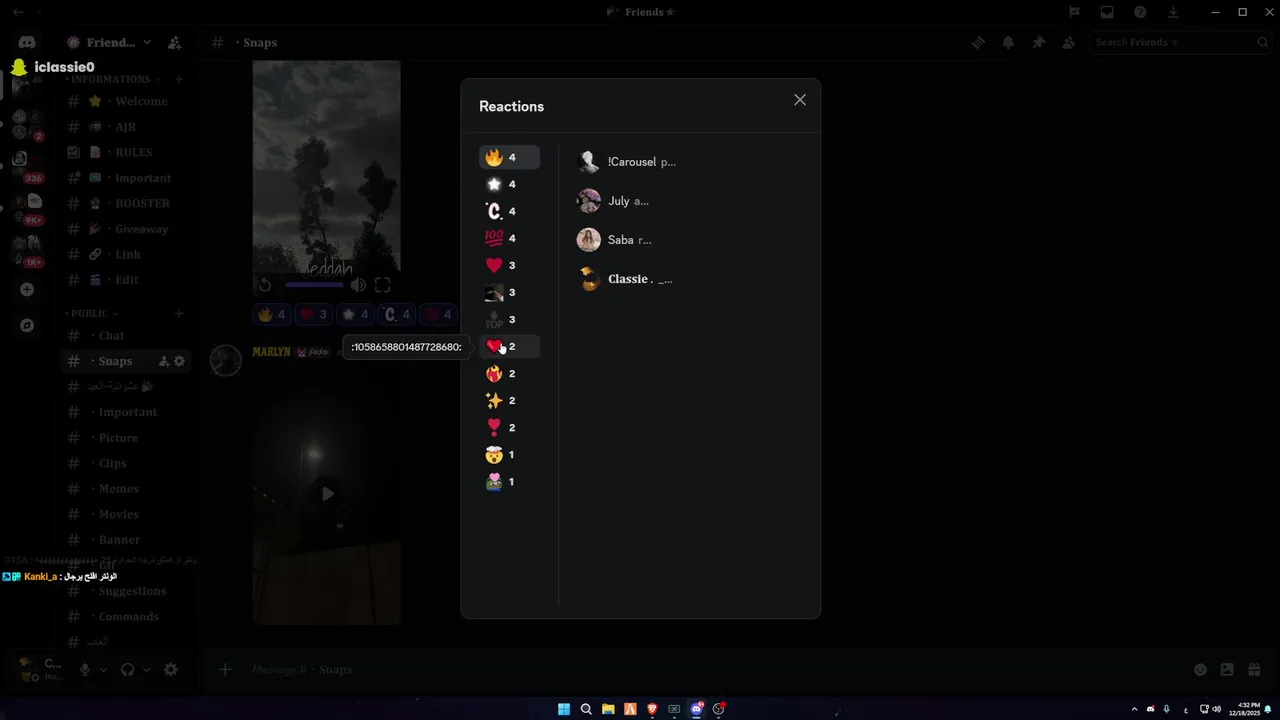
Task: Open Discover servers compass icon
Action: [27, 326]
